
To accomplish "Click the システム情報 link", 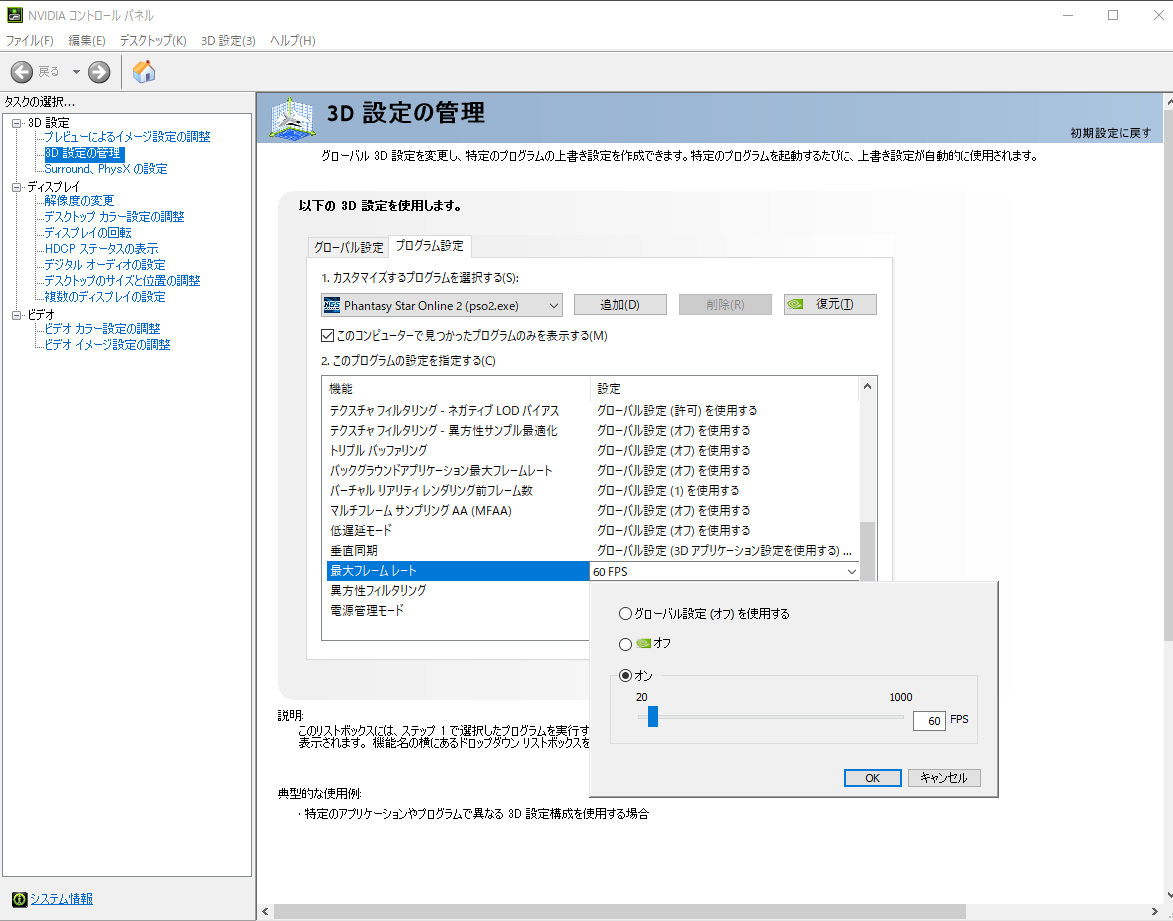I will [61, 899].
